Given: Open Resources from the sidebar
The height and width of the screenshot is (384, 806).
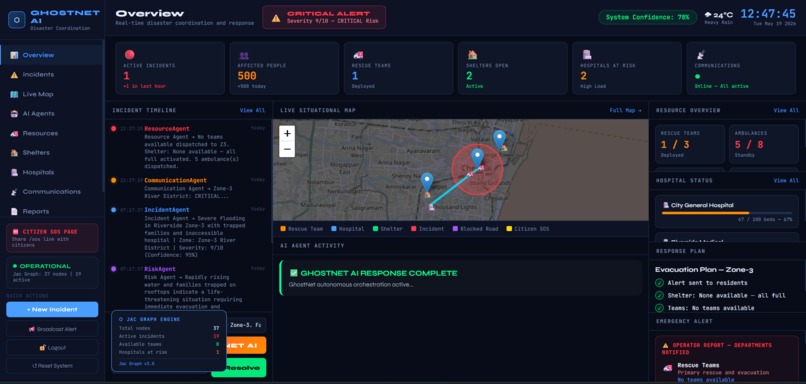Looking at the screenshot, I should point(51,133).
